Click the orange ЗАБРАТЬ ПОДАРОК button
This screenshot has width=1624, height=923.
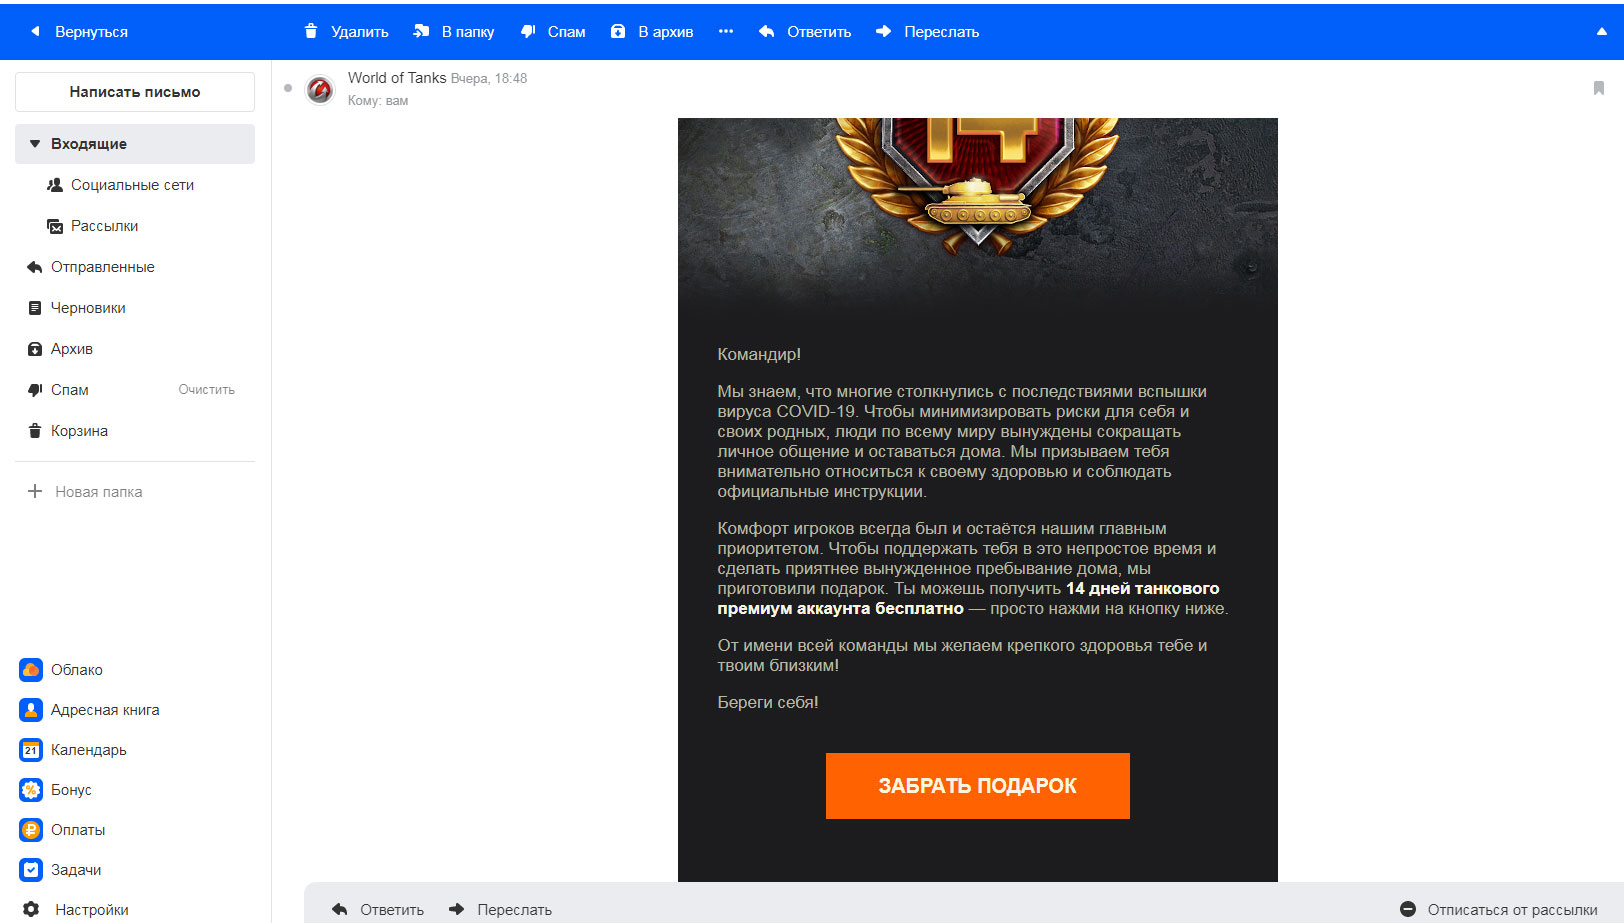pos(978,786)
